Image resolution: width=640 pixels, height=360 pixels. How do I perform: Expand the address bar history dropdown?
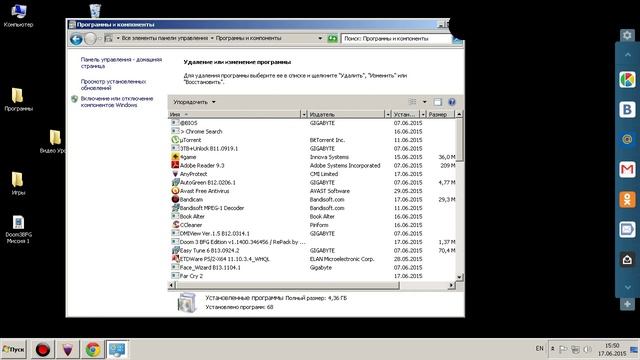(x=320, y=38)
